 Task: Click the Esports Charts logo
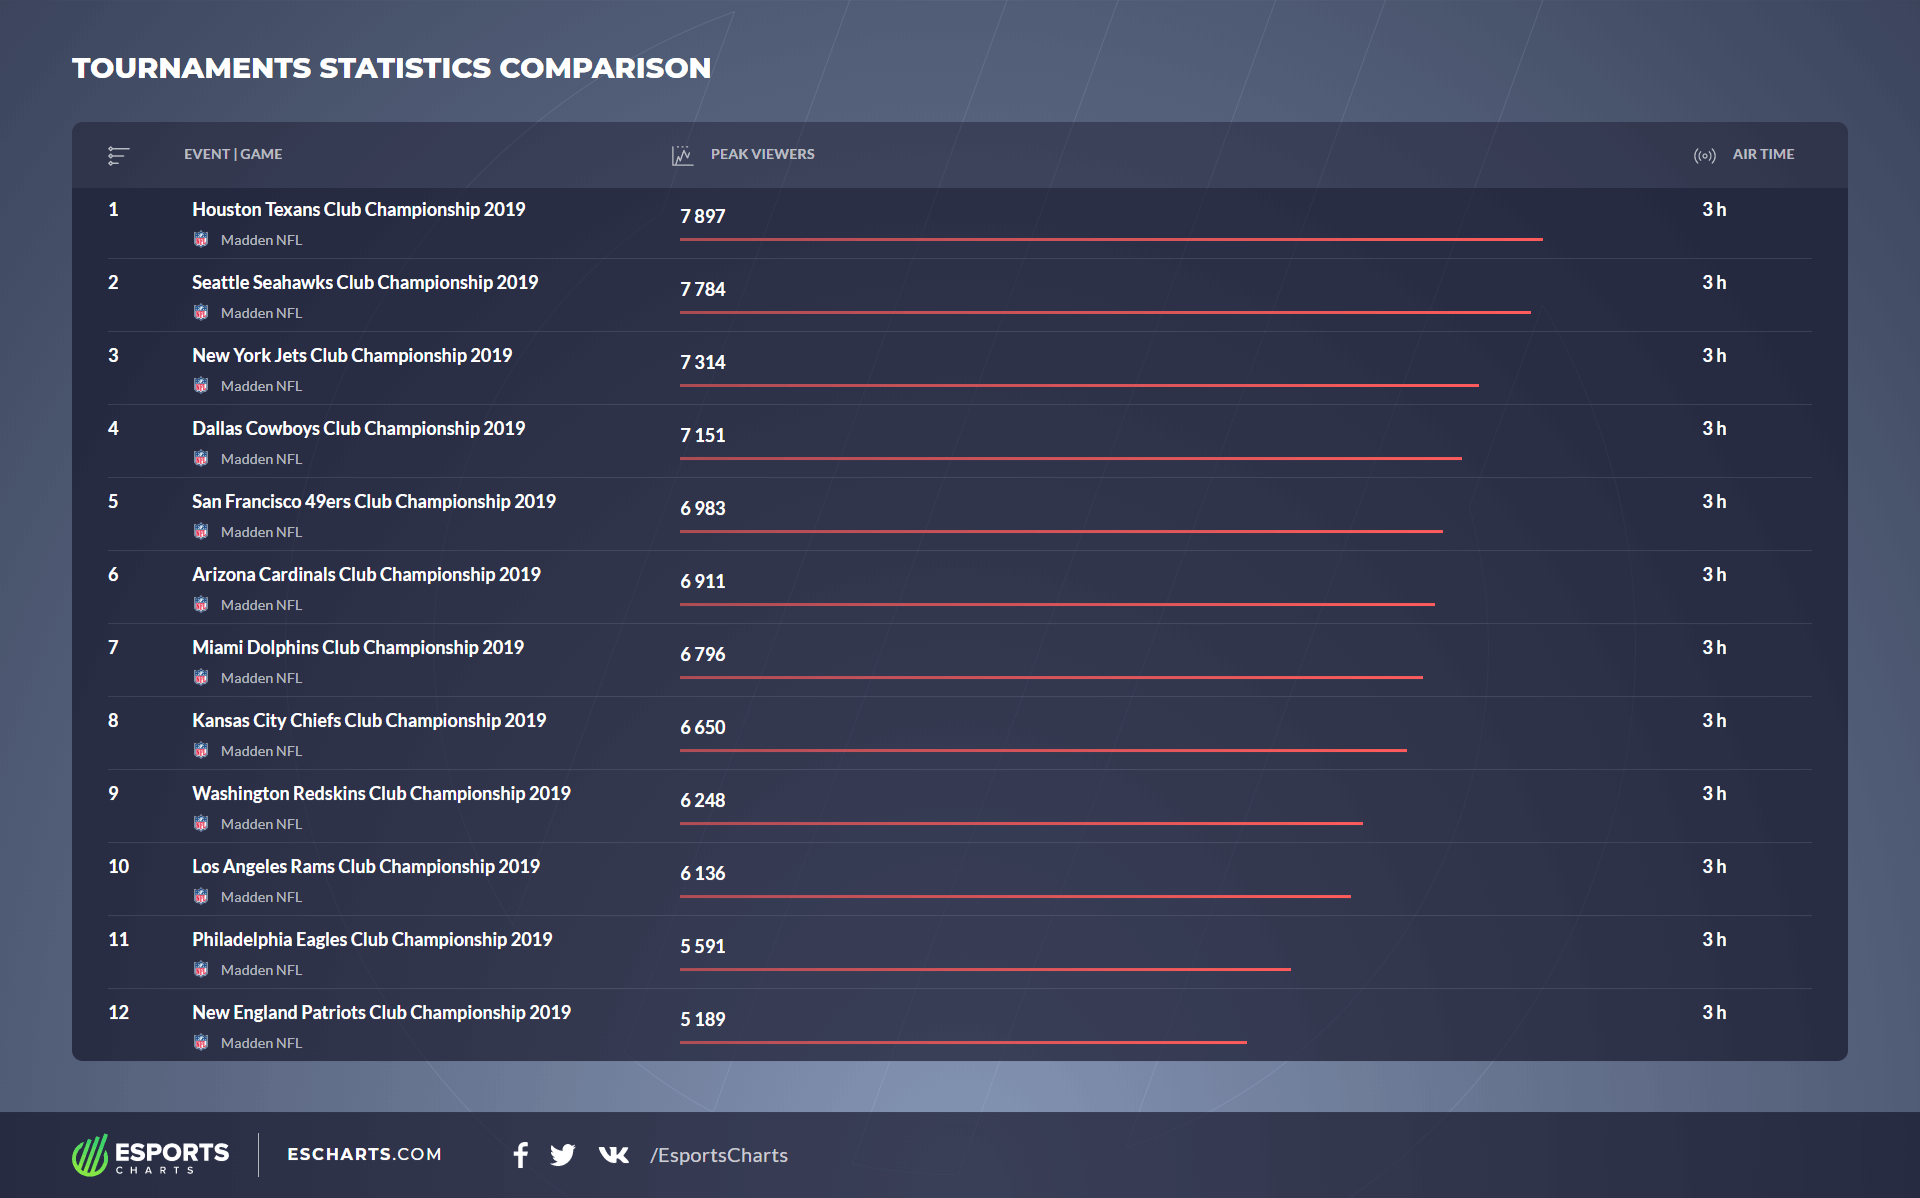[x=150, y=1155]
